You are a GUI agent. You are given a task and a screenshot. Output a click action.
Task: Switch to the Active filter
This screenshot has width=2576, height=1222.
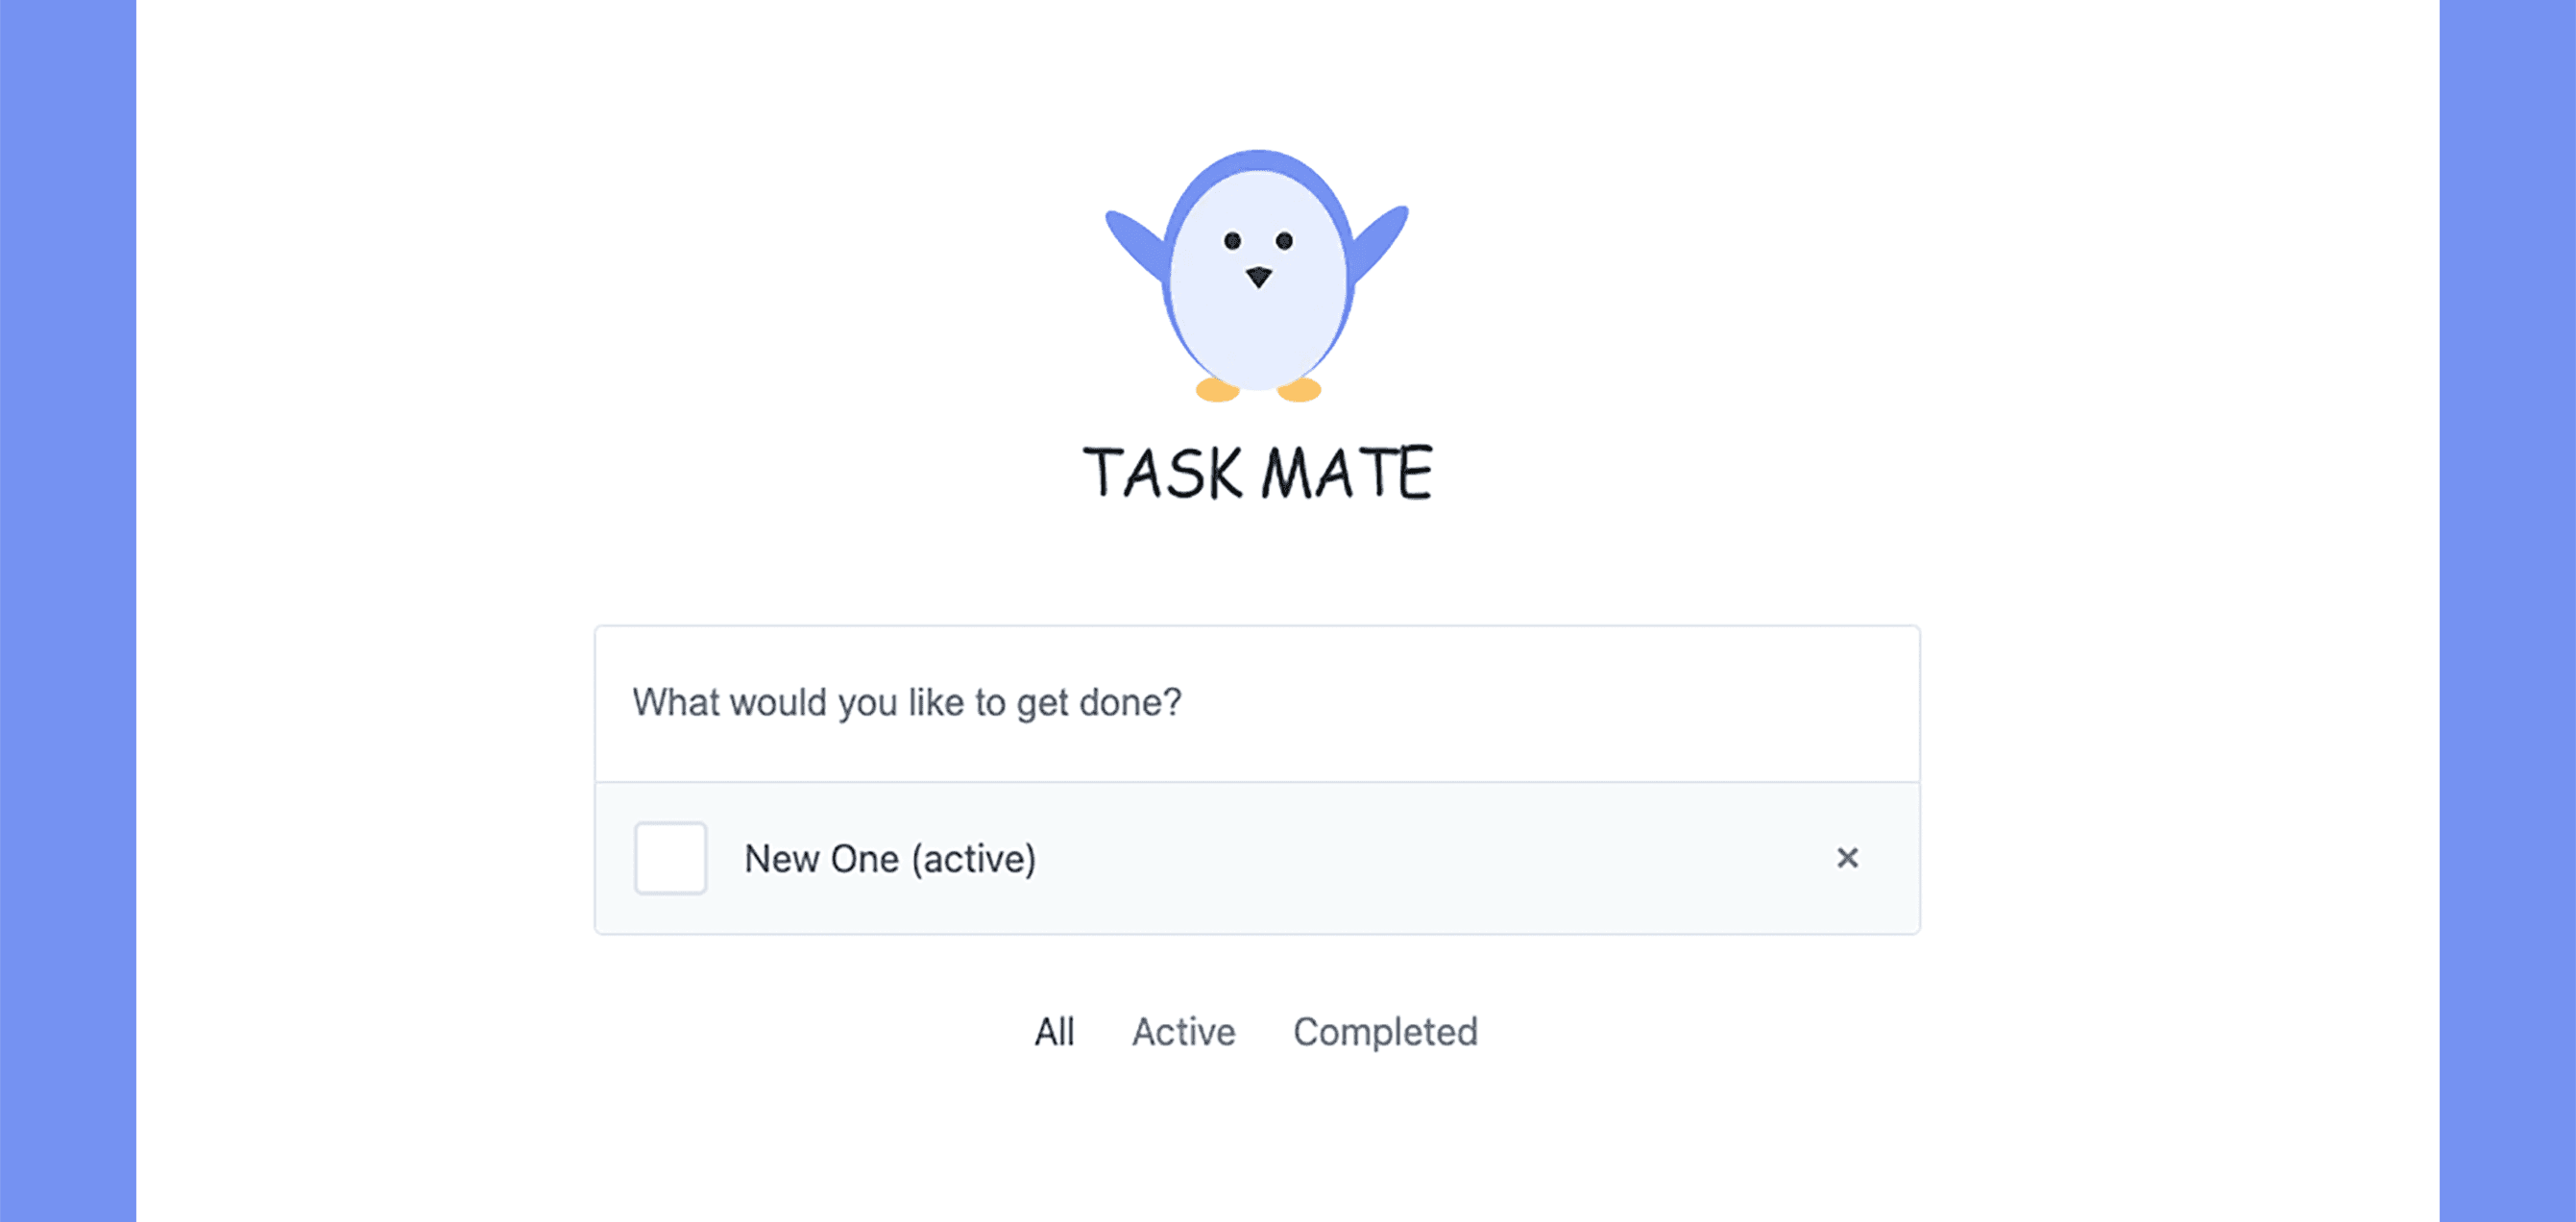(x=1182, y=1031)
